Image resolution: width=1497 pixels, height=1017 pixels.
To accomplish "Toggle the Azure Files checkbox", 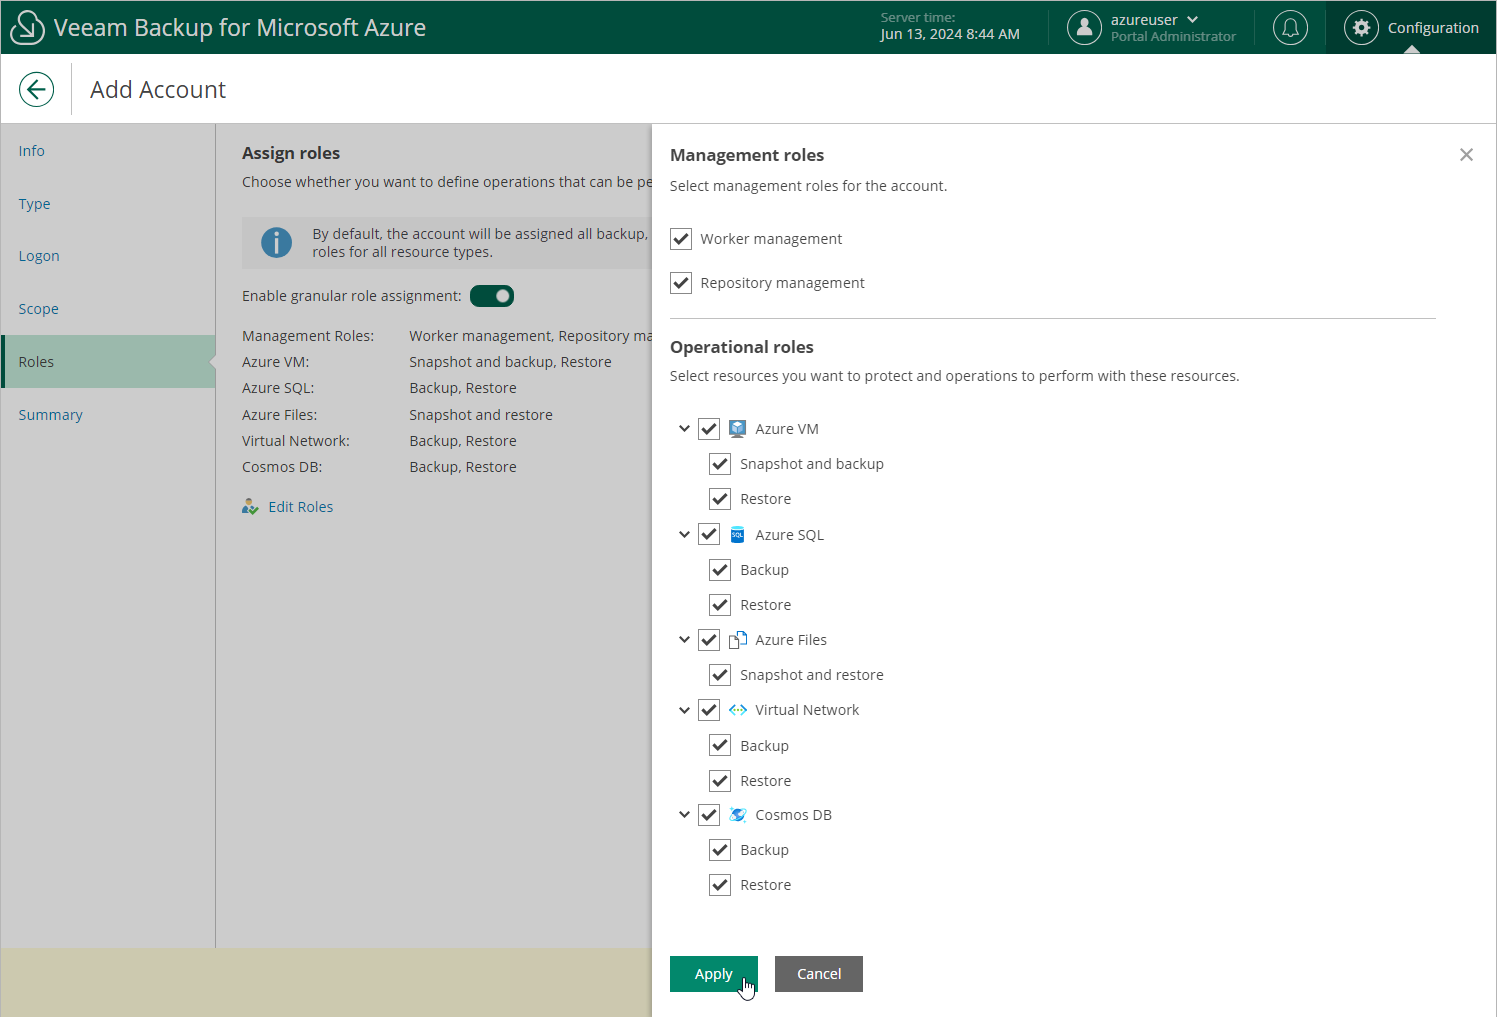I will tap(709, 640).
